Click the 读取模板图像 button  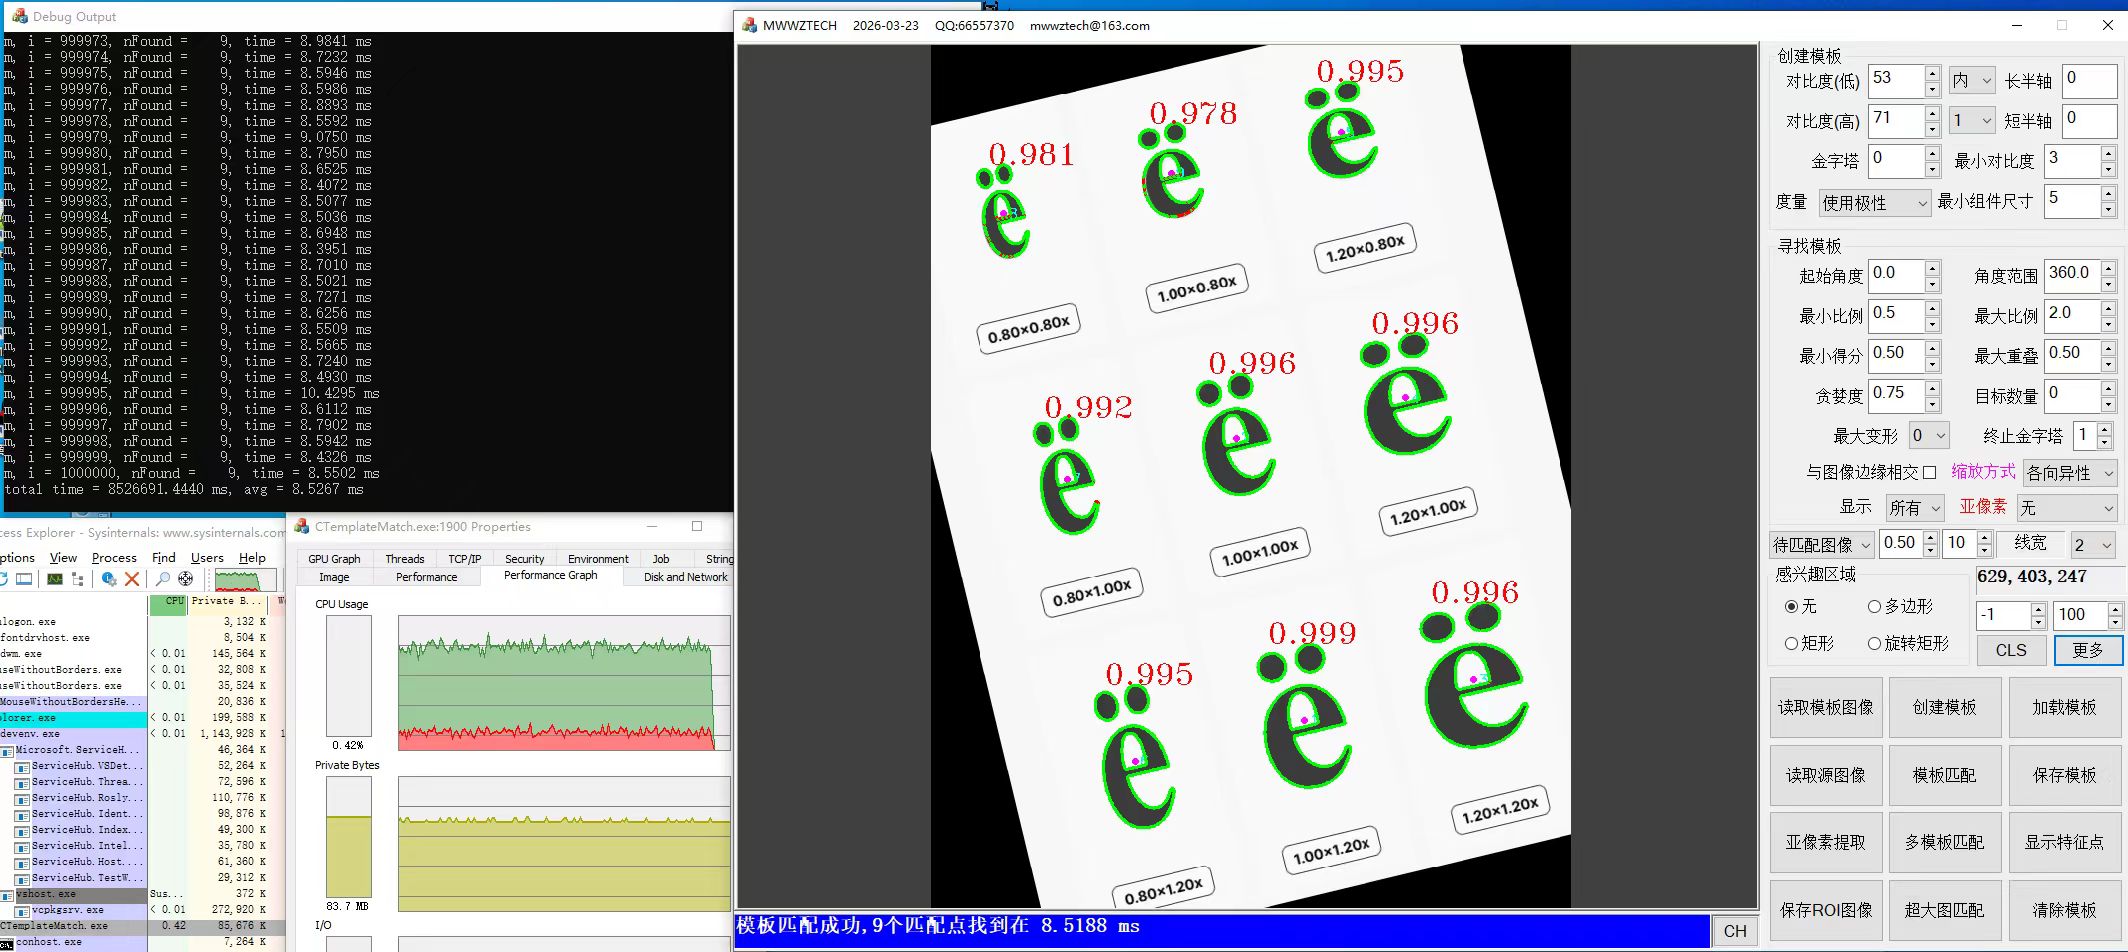coord(1826,707)
